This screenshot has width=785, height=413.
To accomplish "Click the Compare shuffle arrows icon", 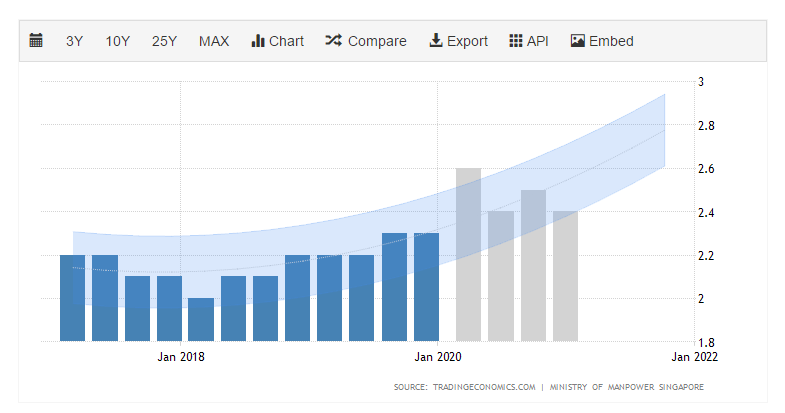I will pos(334,41).
